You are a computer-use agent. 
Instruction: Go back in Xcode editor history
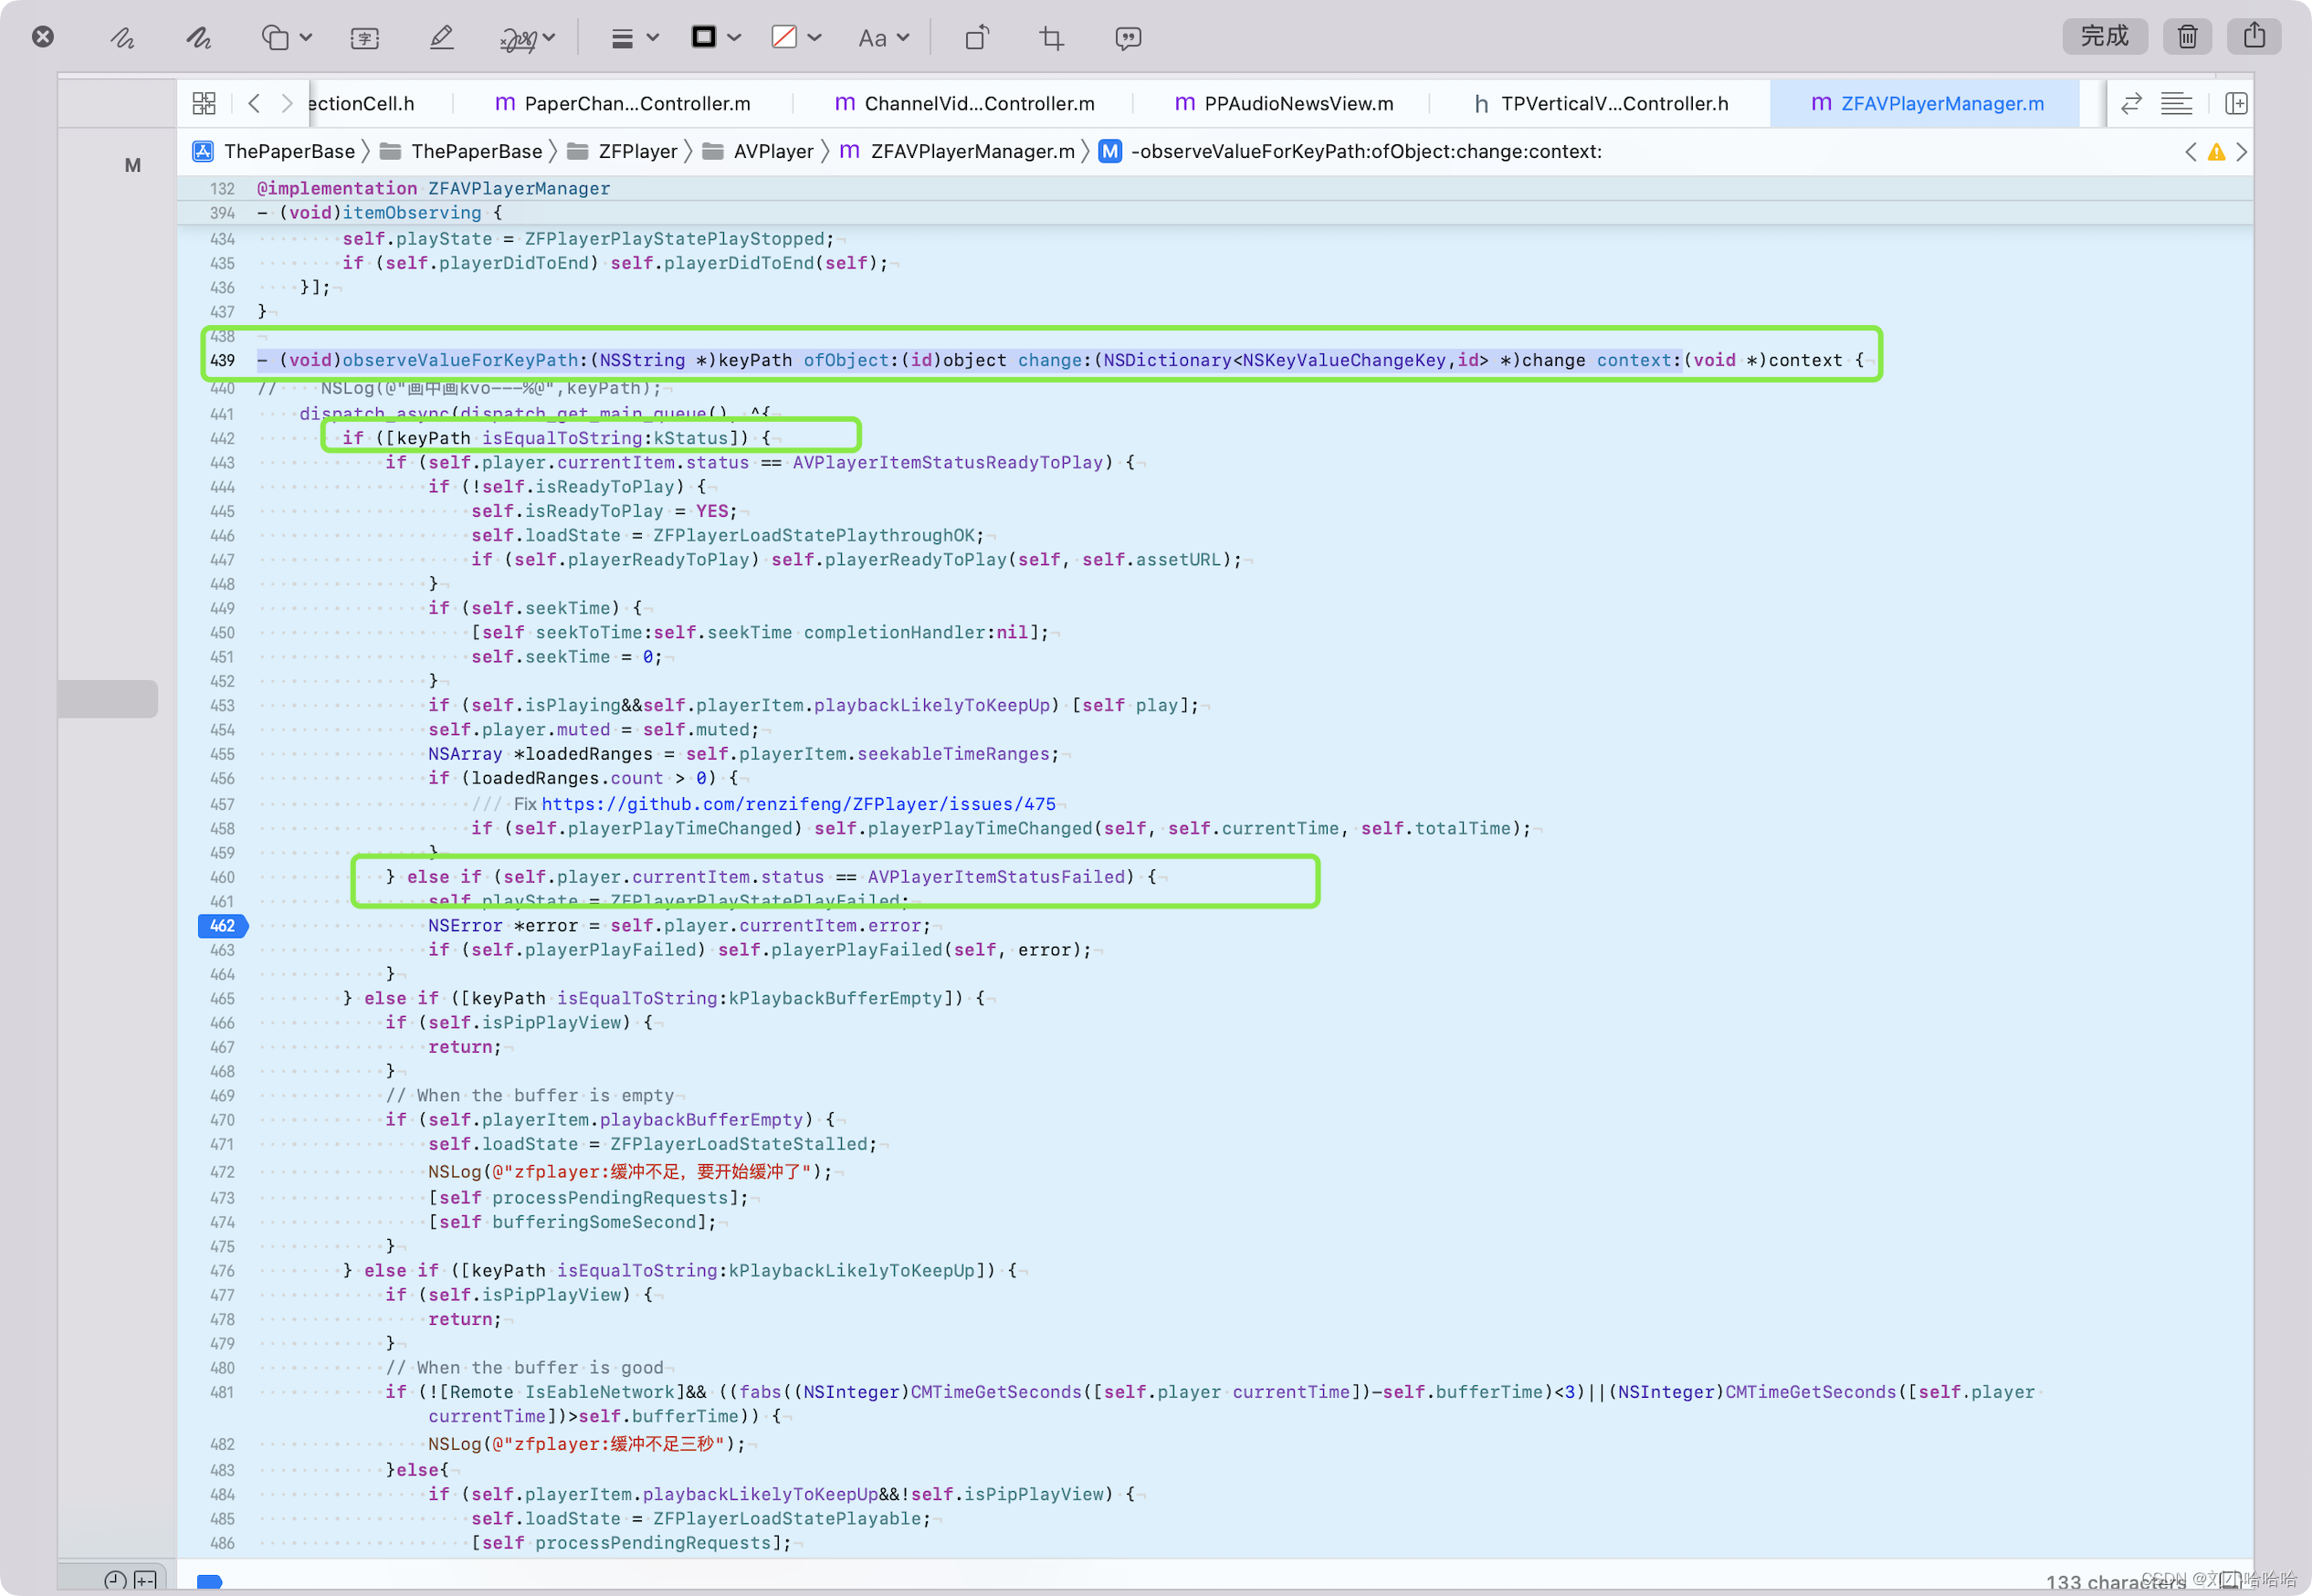click(254, 103)
